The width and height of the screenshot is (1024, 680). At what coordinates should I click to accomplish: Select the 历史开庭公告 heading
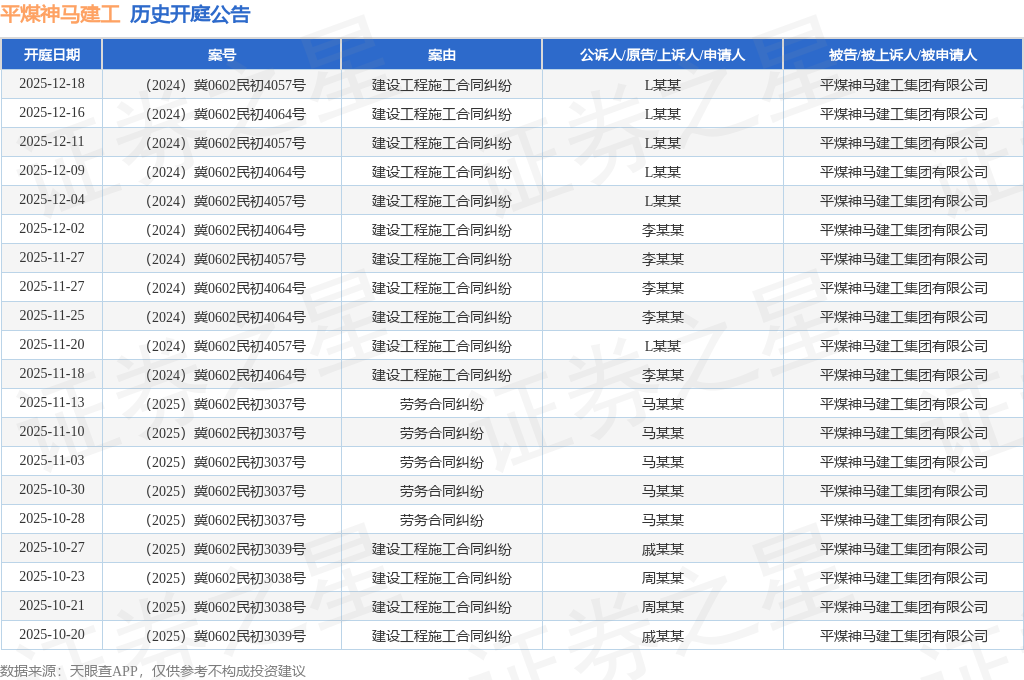tap(190, 14)
